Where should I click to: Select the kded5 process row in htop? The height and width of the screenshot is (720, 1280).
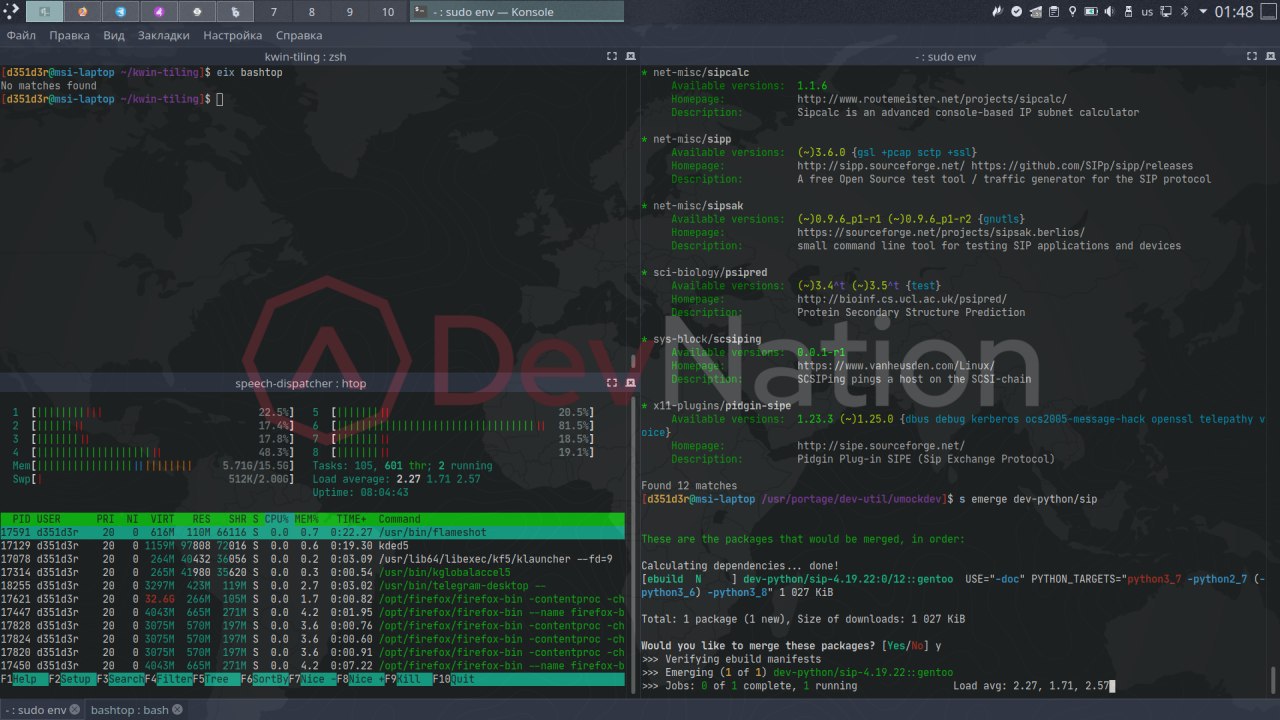tap(312, 545)
